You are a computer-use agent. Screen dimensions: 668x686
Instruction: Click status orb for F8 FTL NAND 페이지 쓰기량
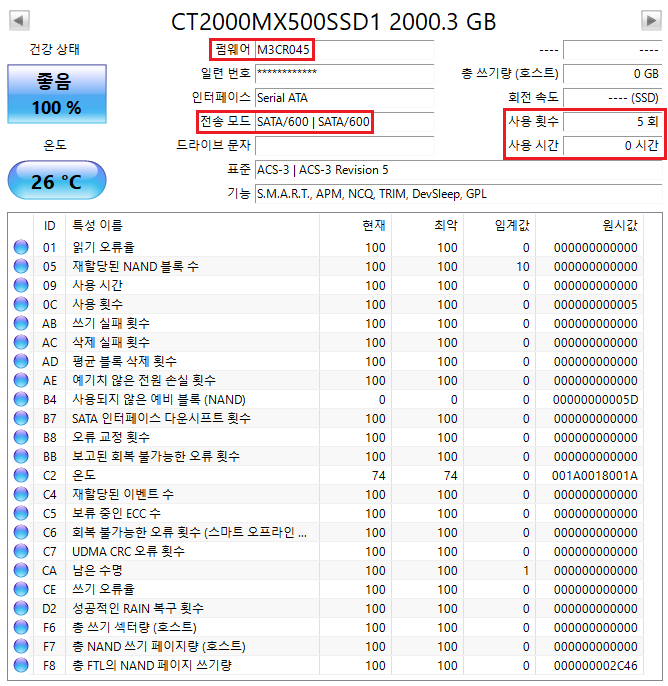coord(21,665)
